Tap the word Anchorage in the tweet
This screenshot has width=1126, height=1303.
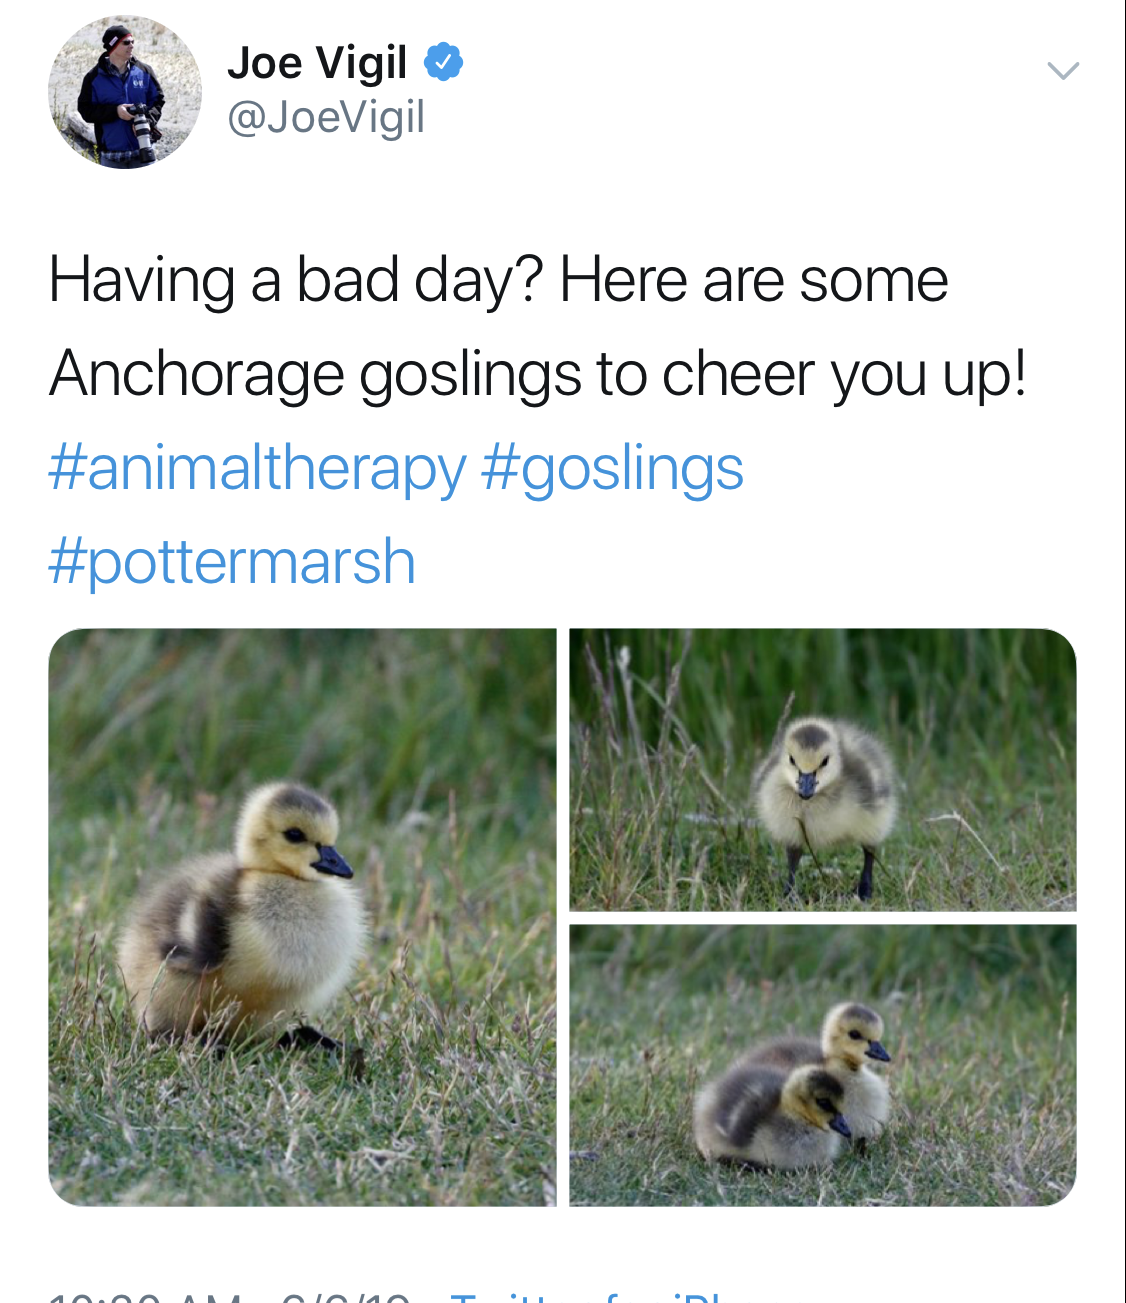point(197,374)
